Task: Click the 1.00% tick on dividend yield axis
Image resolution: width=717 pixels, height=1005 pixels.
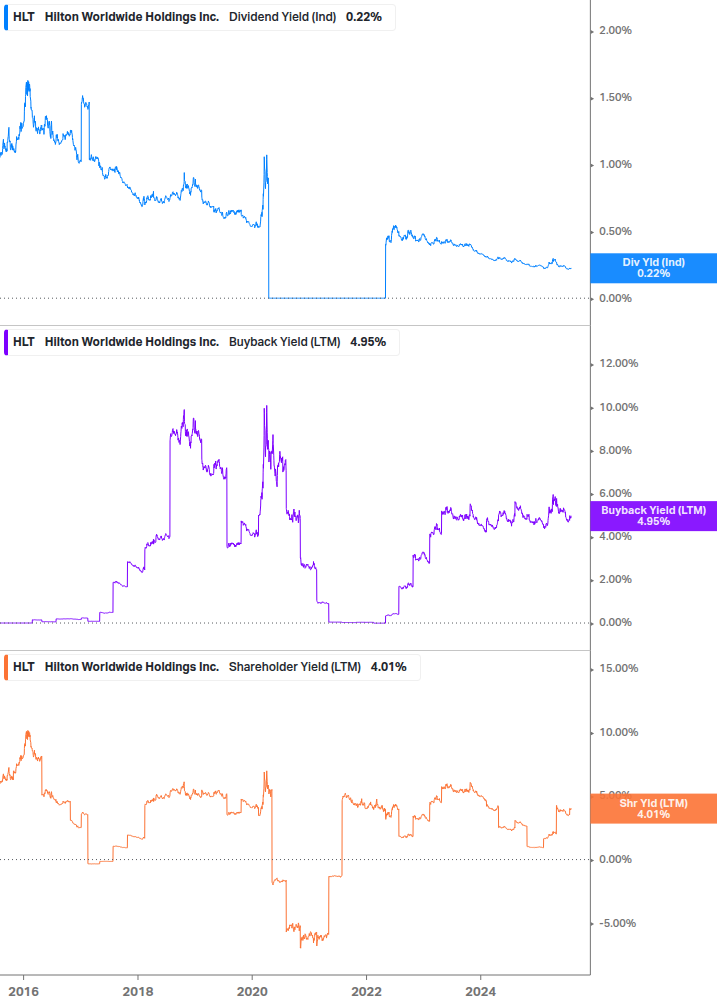Action: click(615, 165)
